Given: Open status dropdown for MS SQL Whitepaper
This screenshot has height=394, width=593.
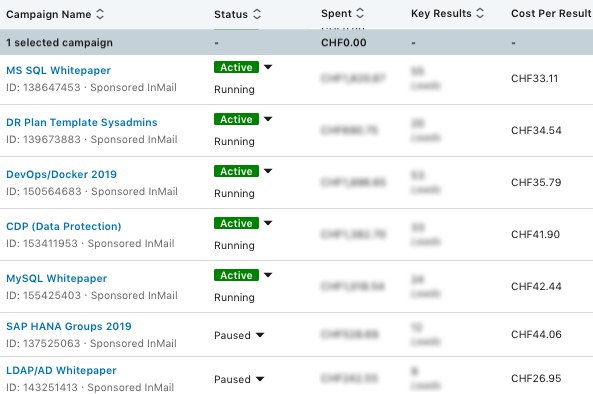Looking at the screenshot, I should pyautogui.click(x=268, y=67).
